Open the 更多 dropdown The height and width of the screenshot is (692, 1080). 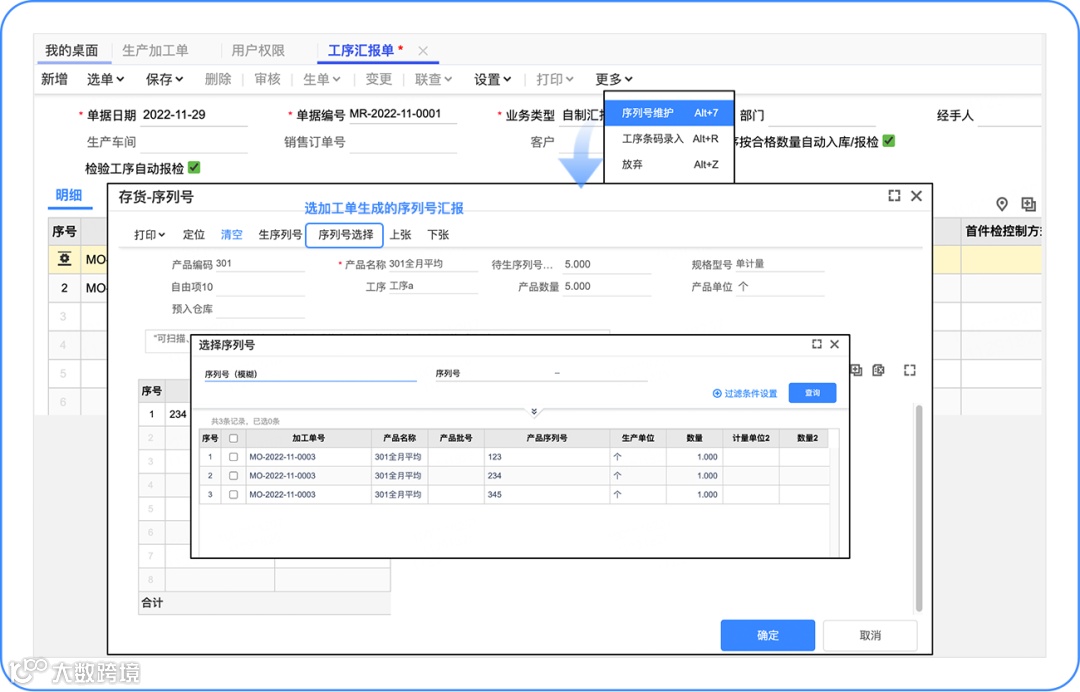(x=614, y=79)
